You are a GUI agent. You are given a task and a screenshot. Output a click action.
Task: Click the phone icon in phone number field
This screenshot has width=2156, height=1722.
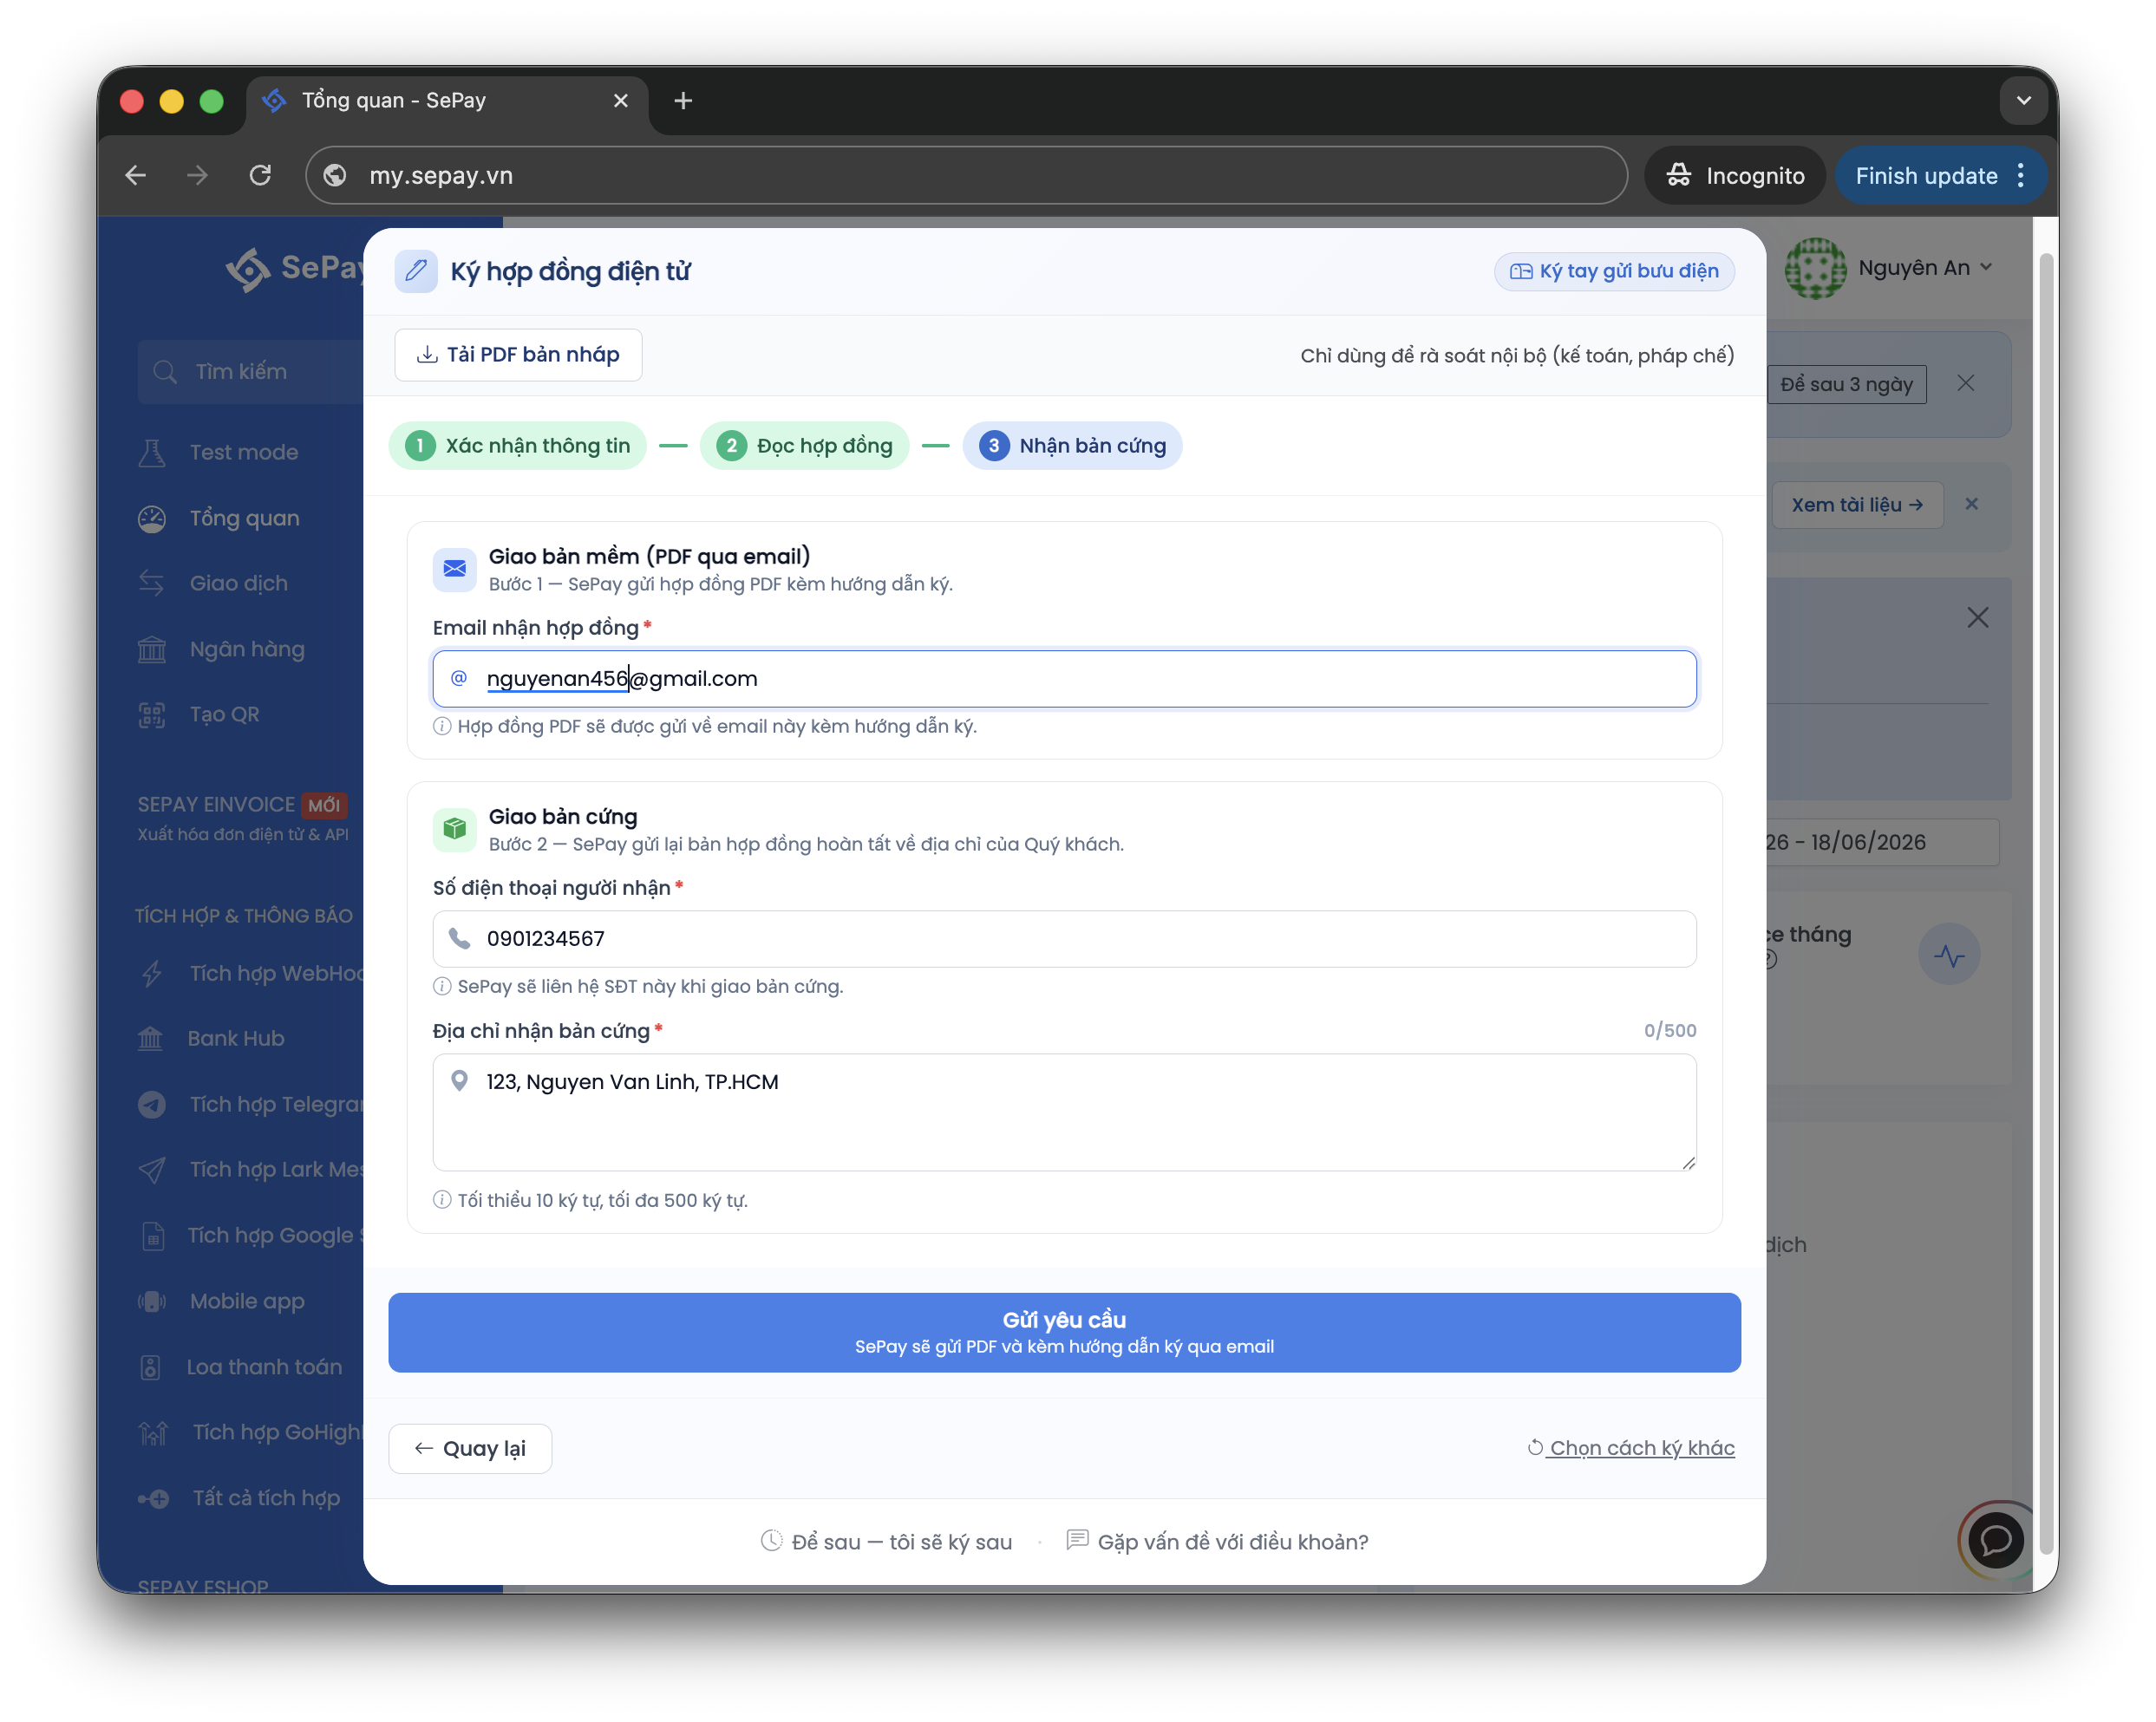459,938
